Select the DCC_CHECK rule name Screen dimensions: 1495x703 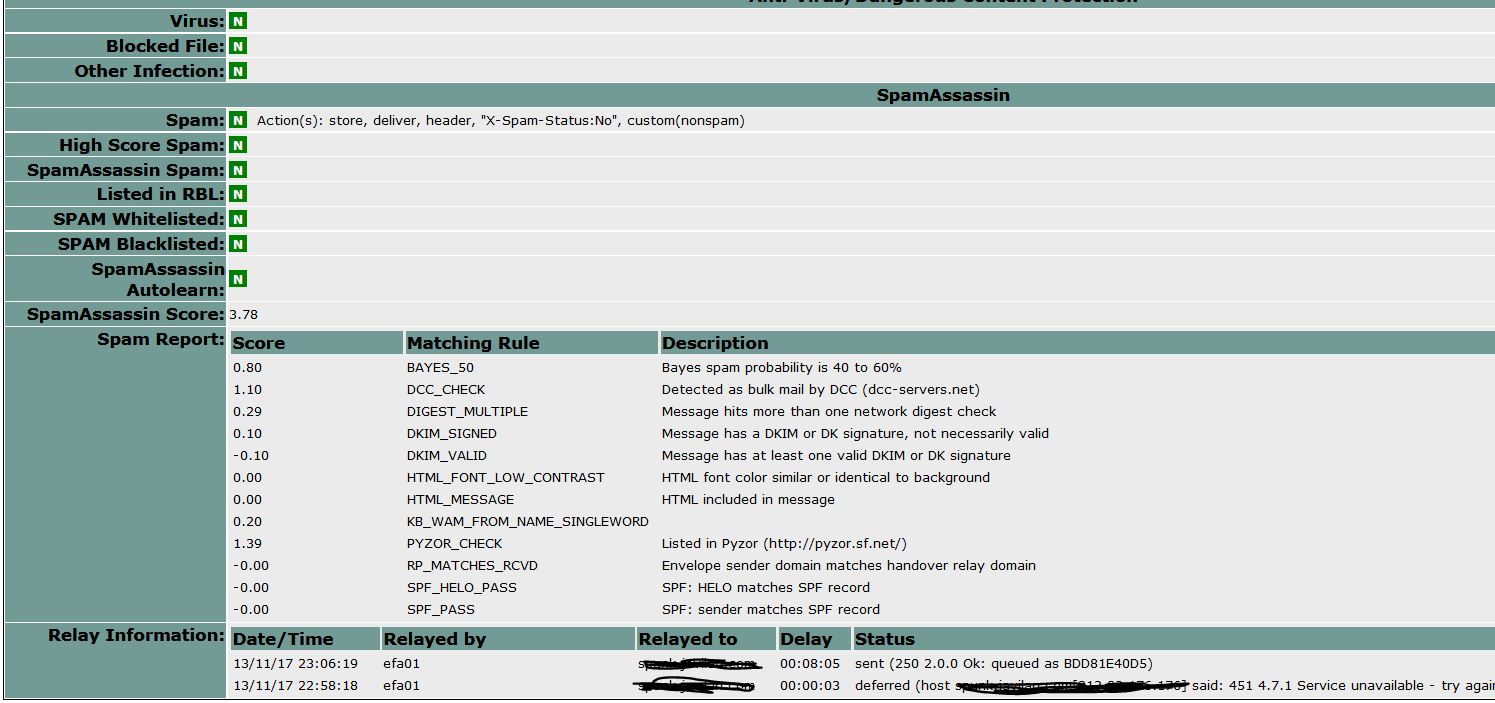coord(446,390)
